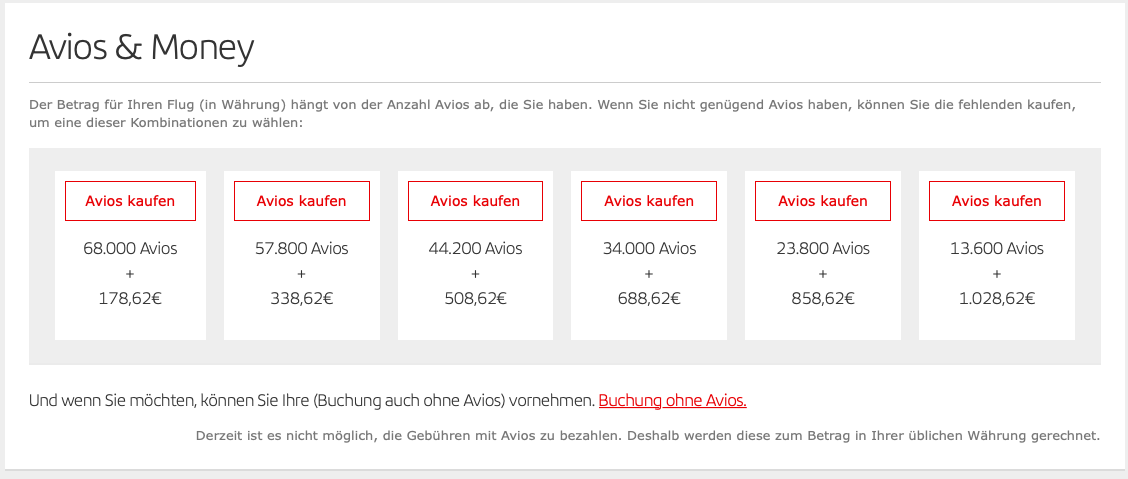Click the 44.200 Avios amount text
Screen dimensions: 1128x479
[475, 248]
